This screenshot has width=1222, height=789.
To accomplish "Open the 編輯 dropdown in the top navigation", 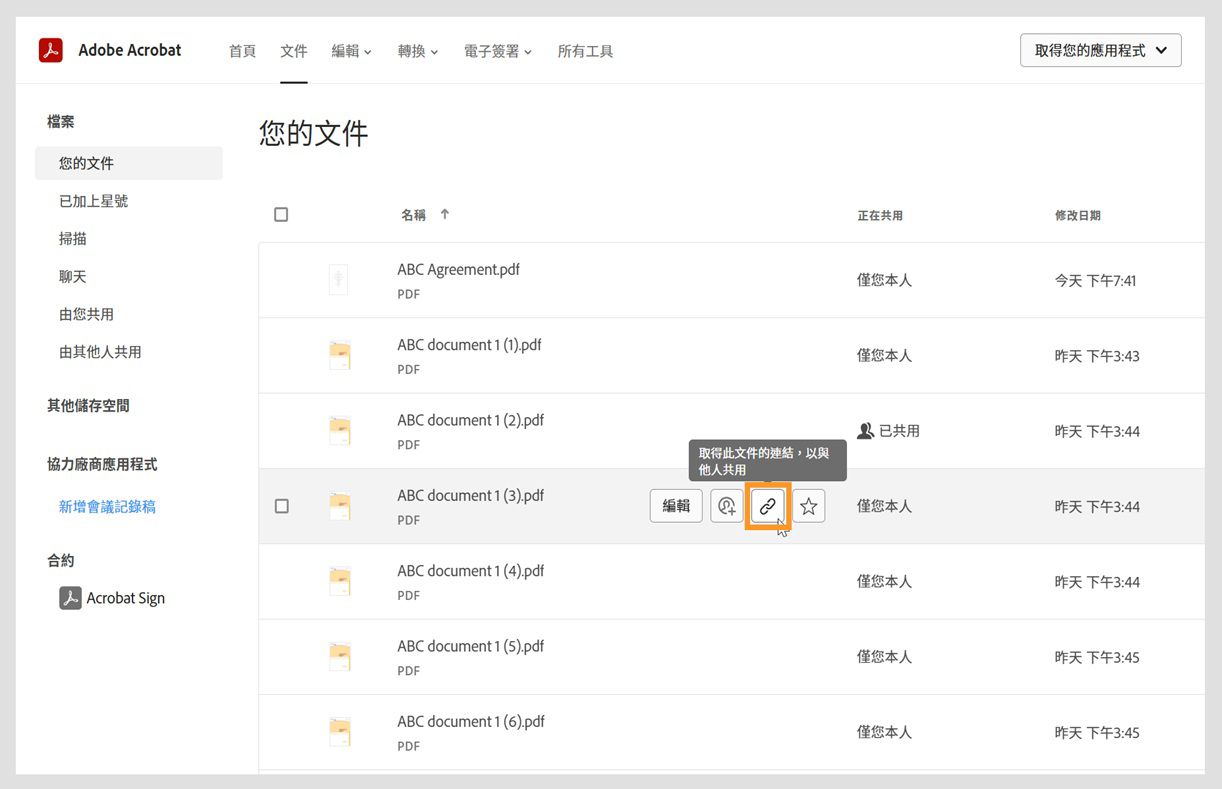I will pos(351,50).
